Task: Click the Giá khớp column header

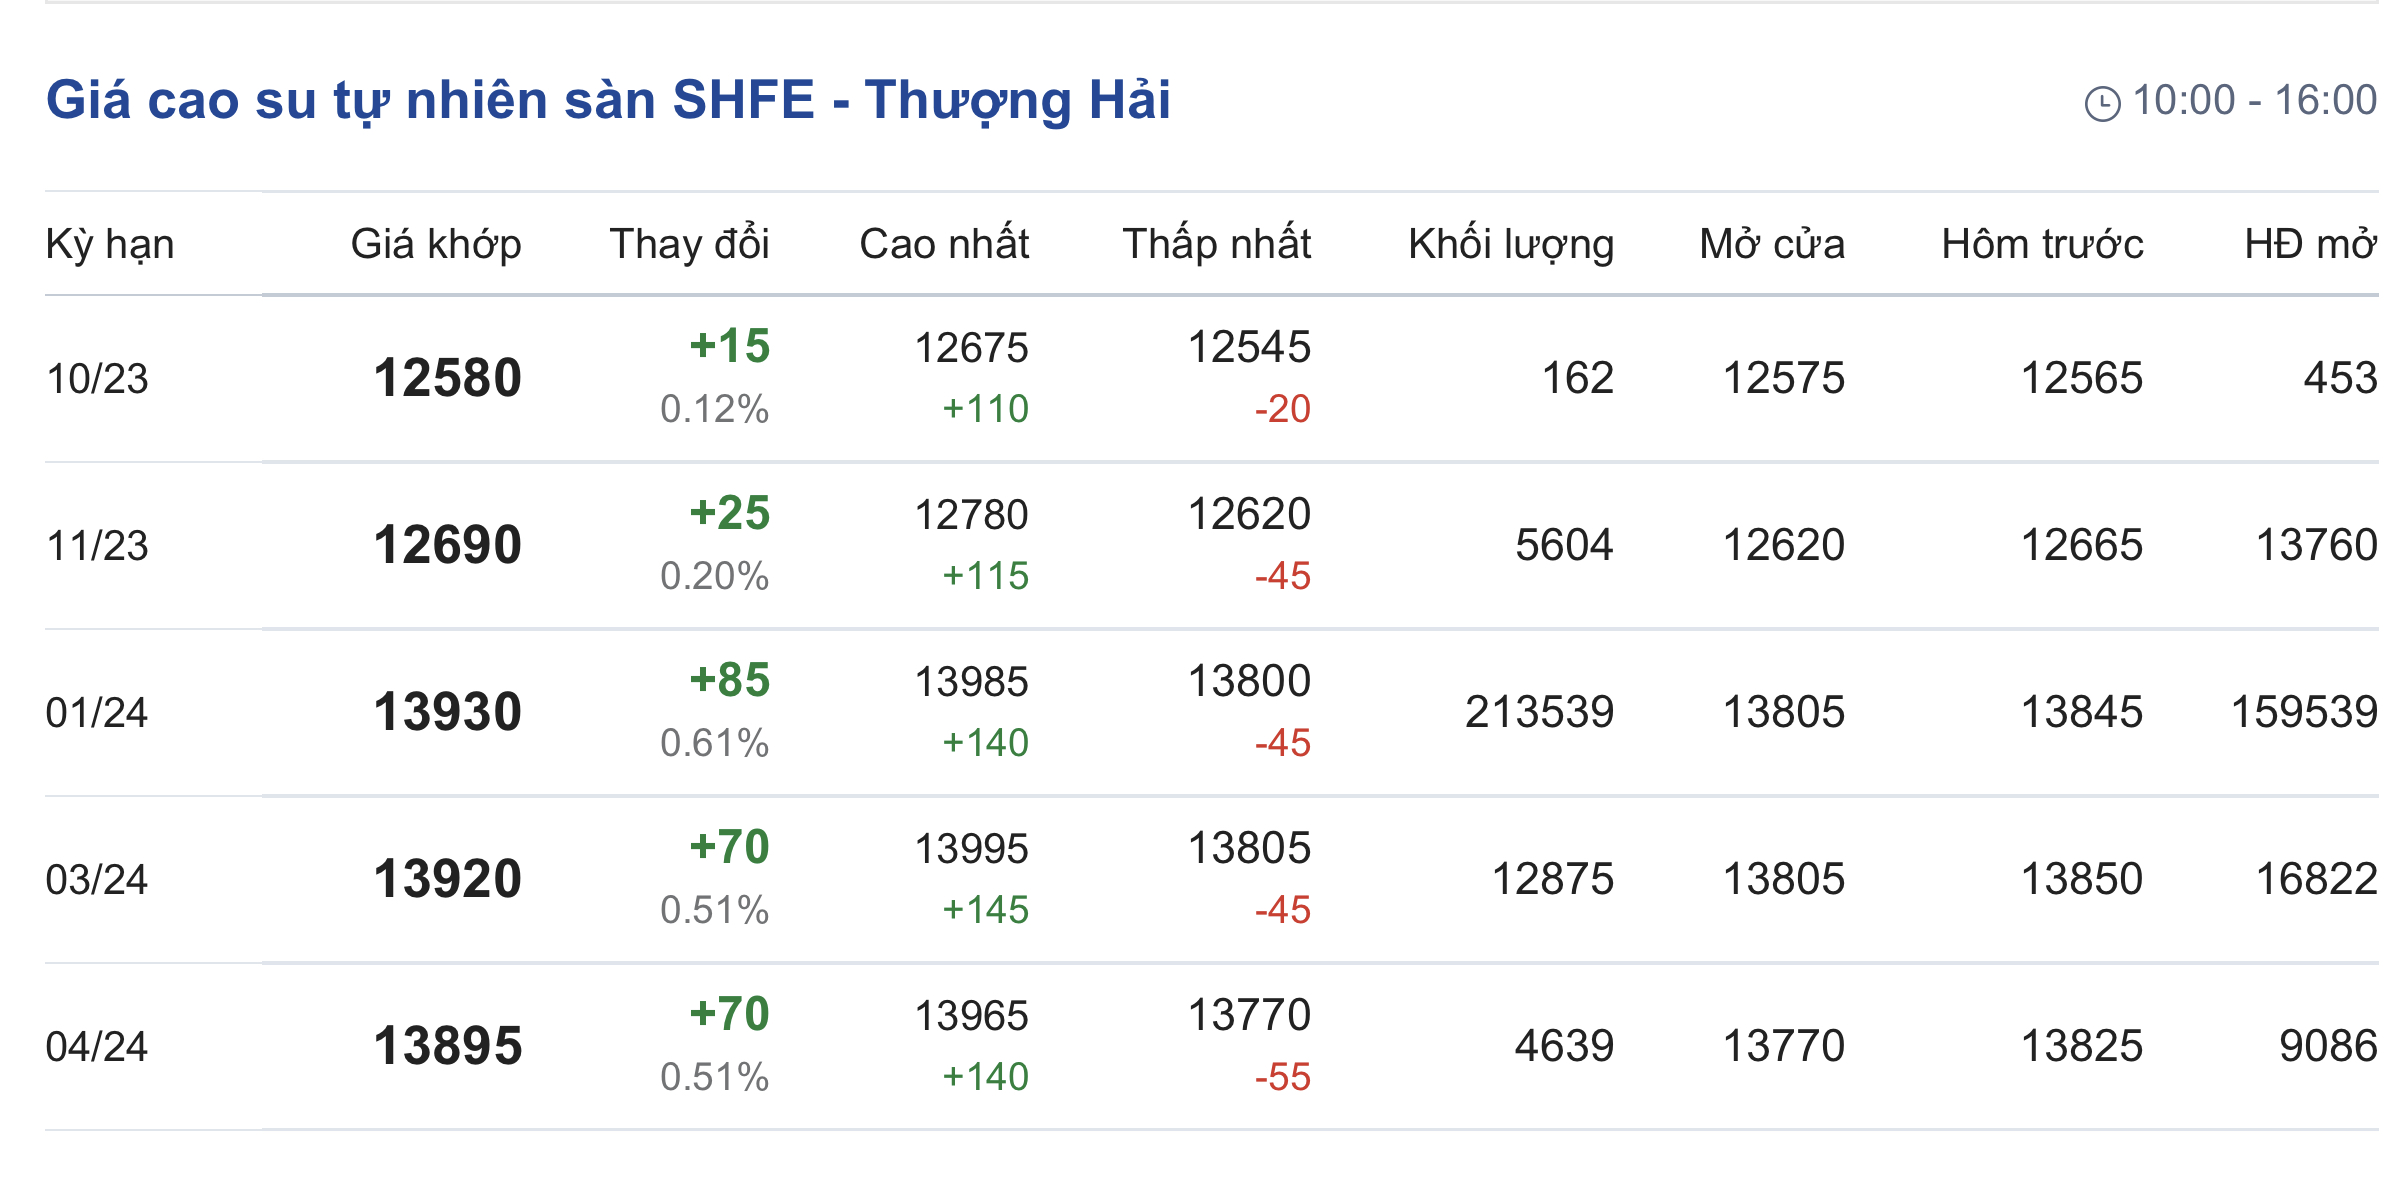Action: tap(436, 244)
